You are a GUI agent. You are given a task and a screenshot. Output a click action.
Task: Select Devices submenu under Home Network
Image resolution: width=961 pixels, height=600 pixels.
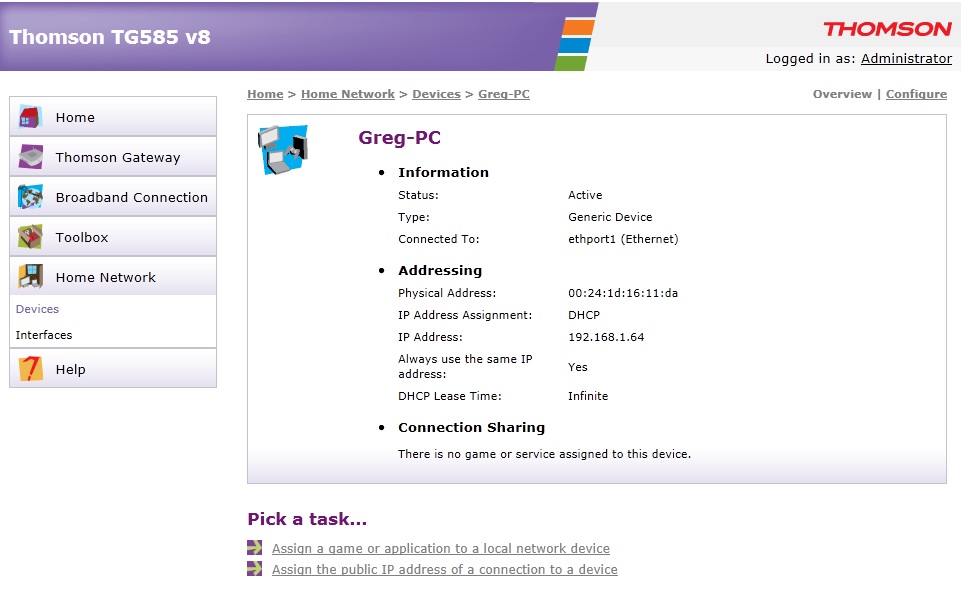point(37,309)
